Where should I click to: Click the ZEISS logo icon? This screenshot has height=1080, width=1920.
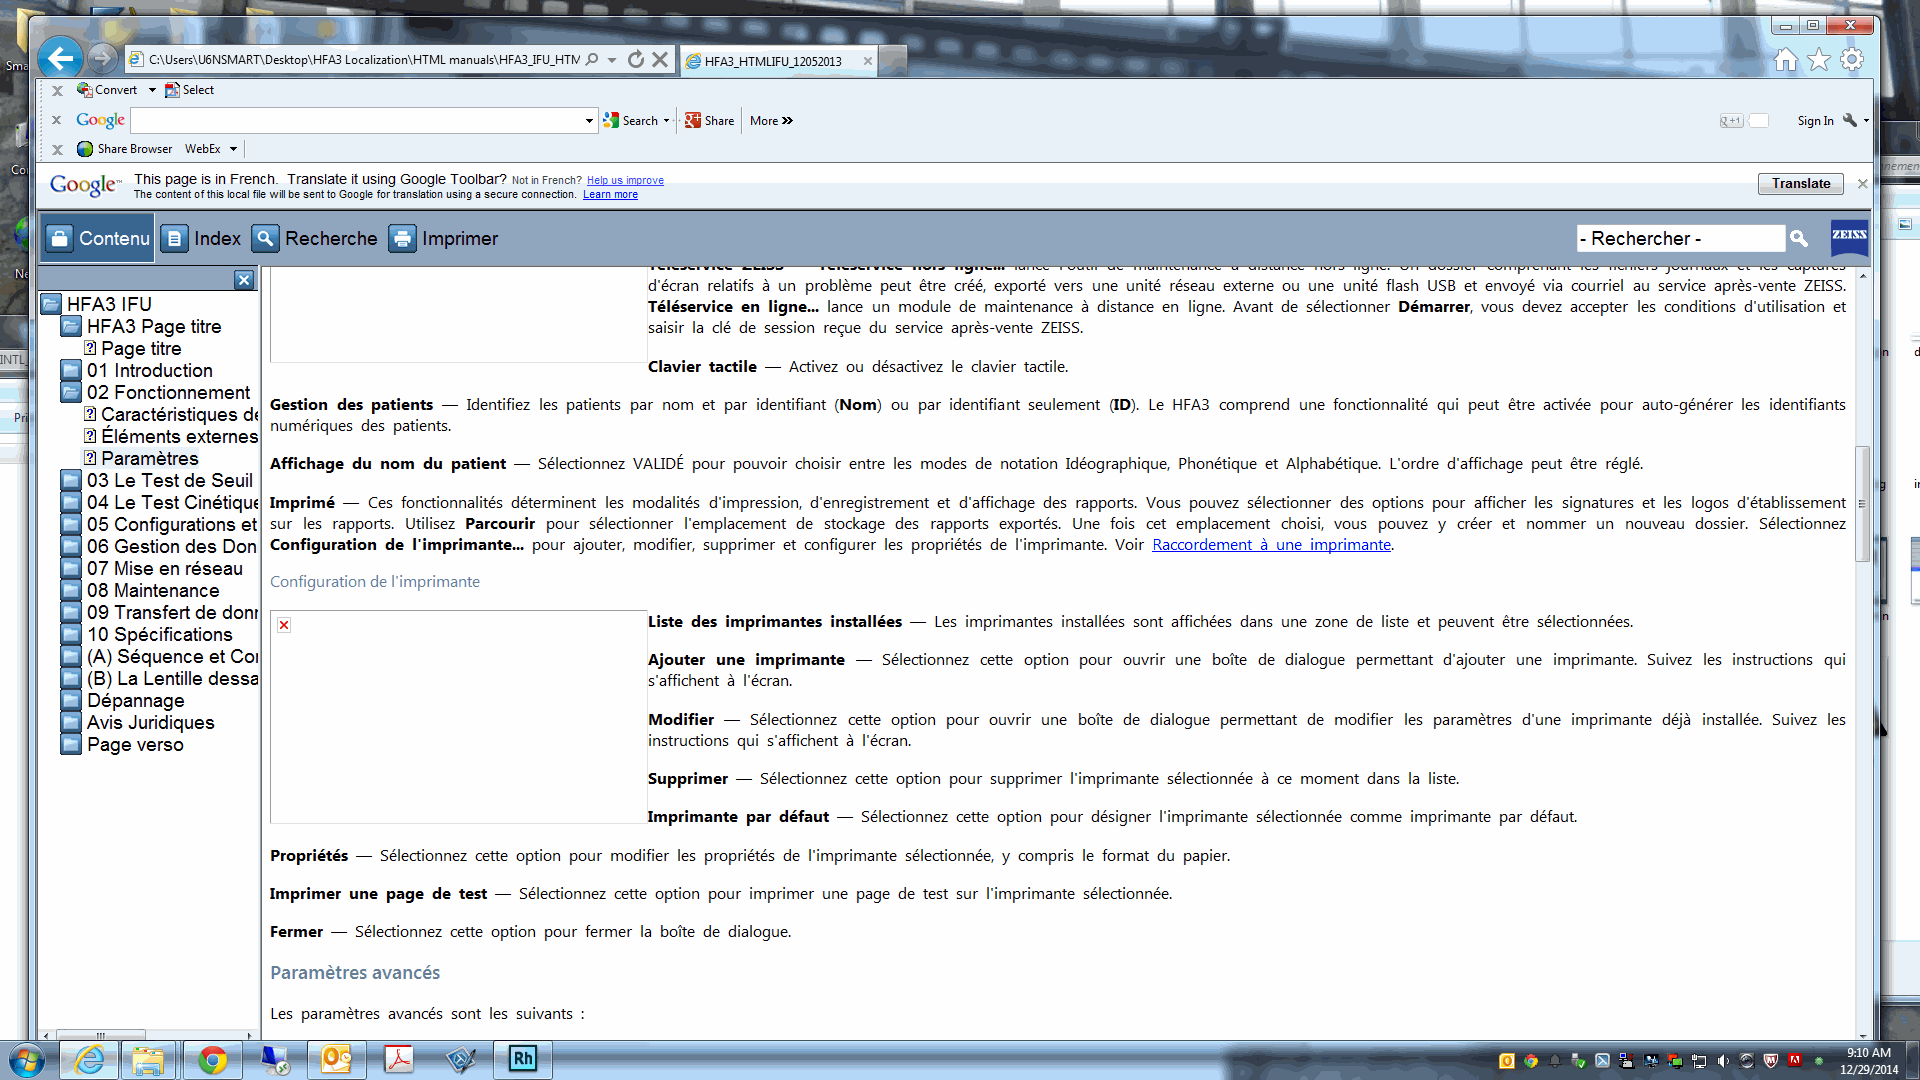point(1848,237)
